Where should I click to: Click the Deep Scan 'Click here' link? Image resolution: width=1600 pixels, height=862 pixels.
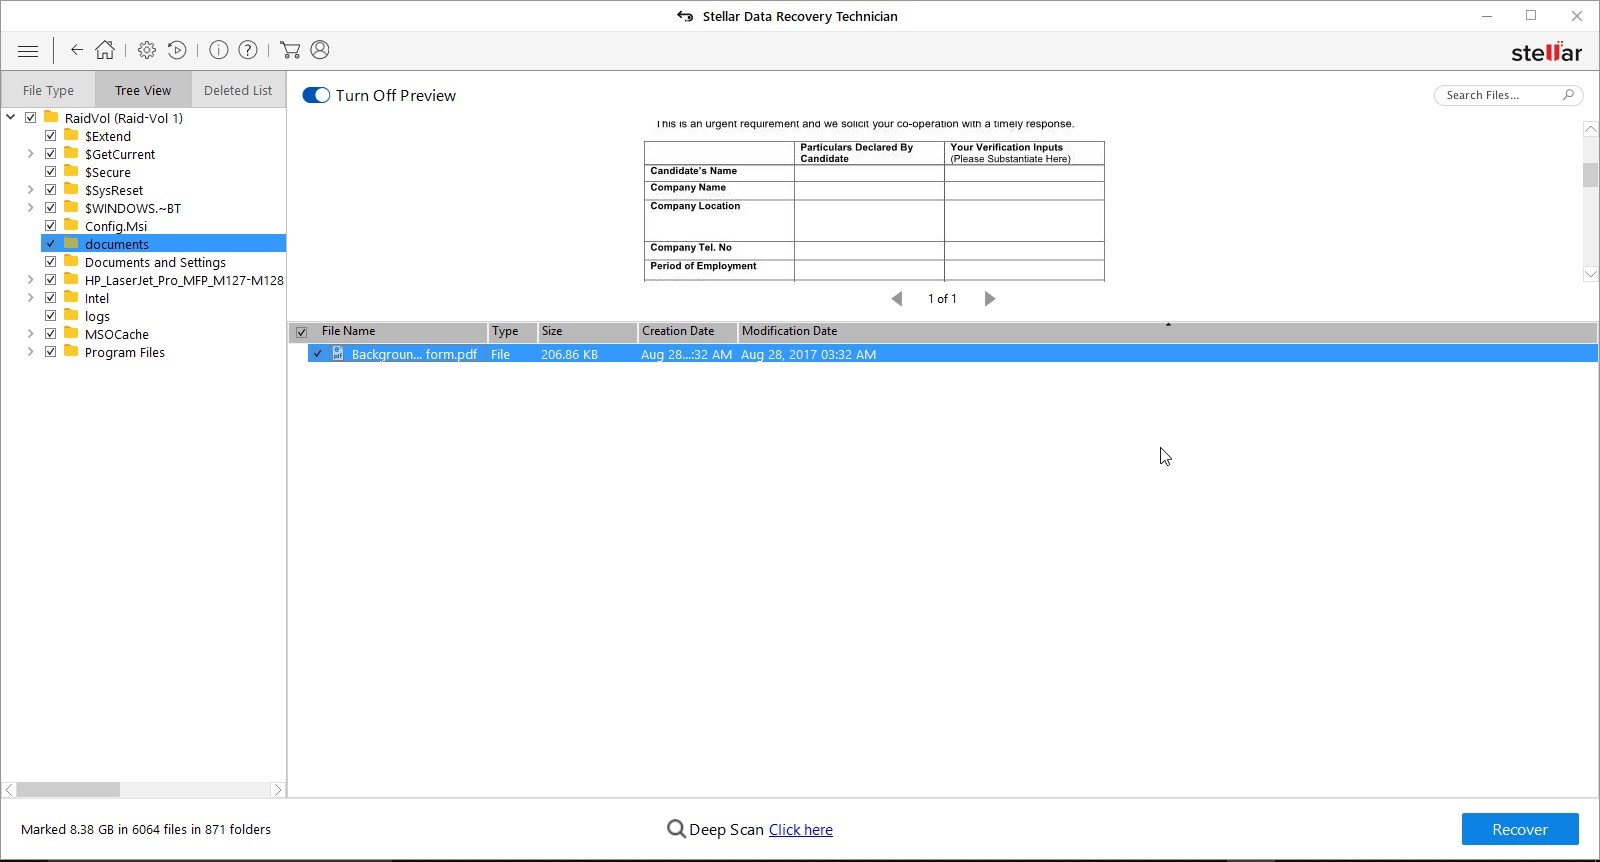[x=800, y=830]
